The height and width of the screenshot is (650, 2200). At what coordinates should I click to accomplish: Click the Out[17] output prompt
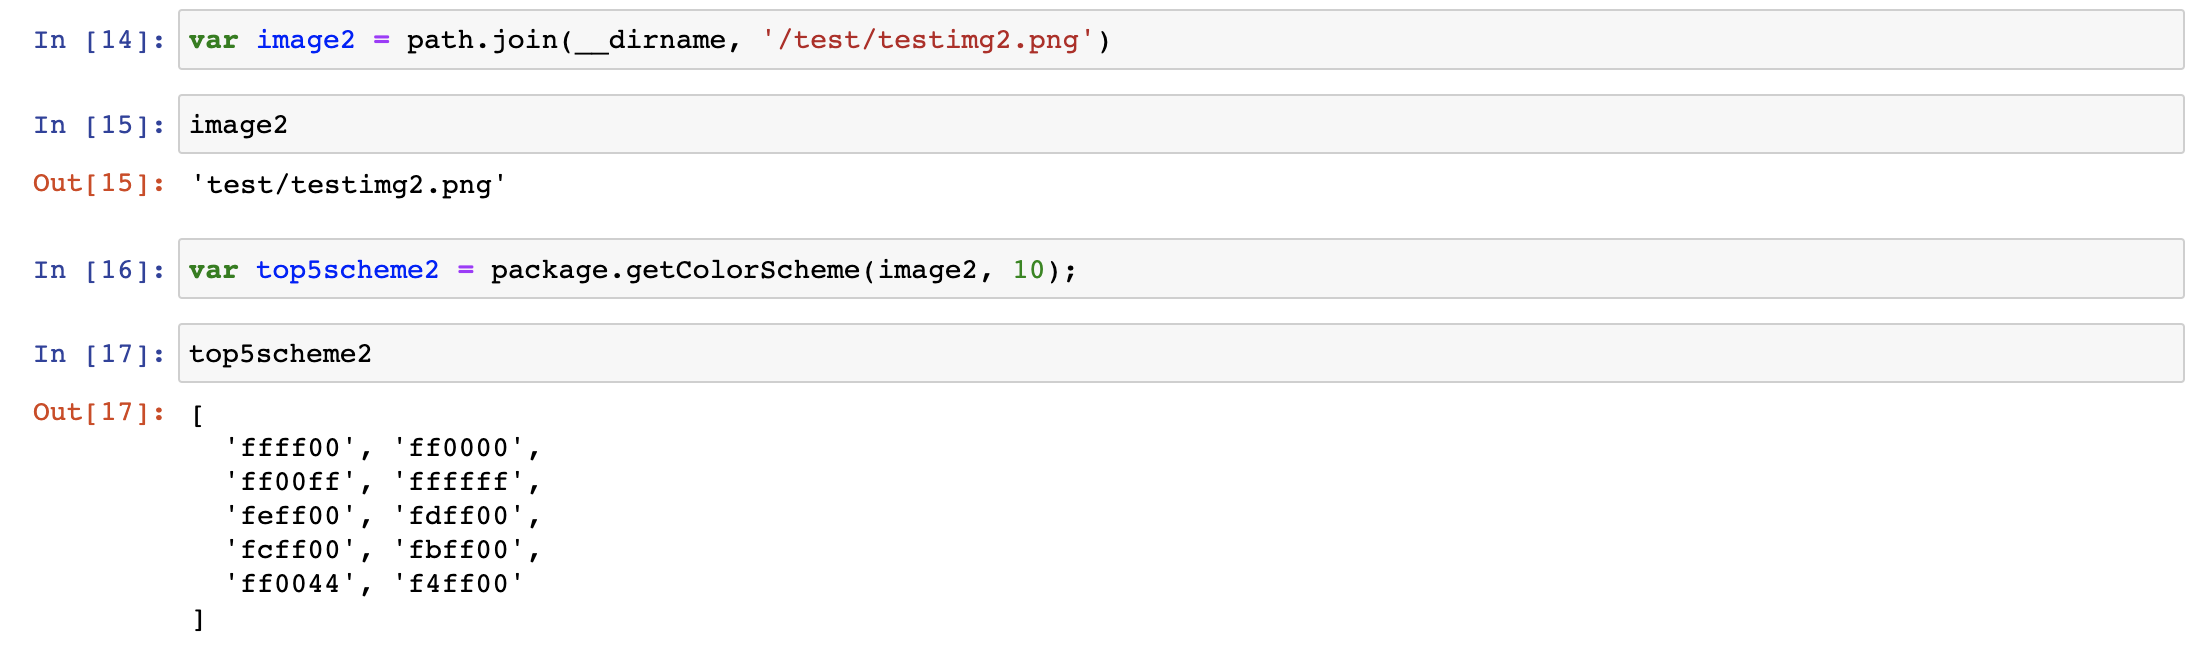click(99, 412)
